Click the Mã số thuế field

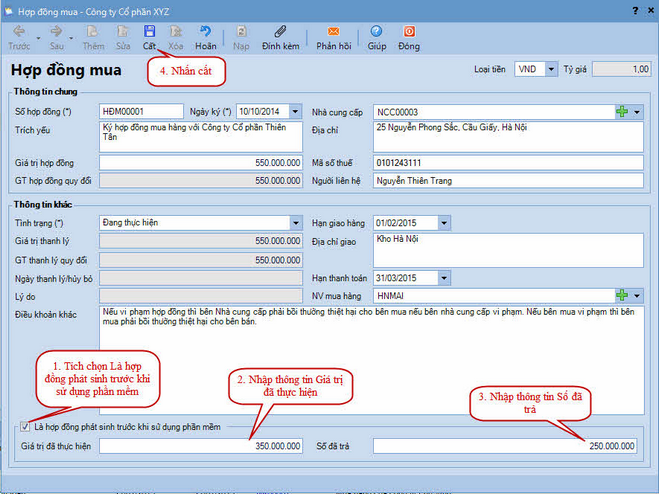pyautogui.click(x=508, y=163)
